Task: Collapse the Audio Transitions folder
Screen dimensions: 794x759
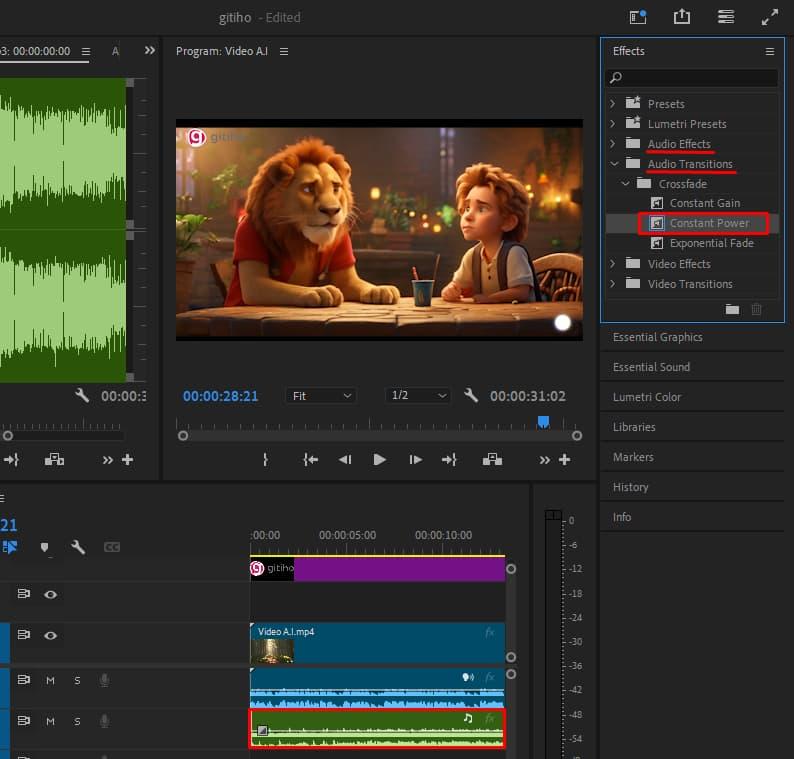Action: (x=613, y=164)
